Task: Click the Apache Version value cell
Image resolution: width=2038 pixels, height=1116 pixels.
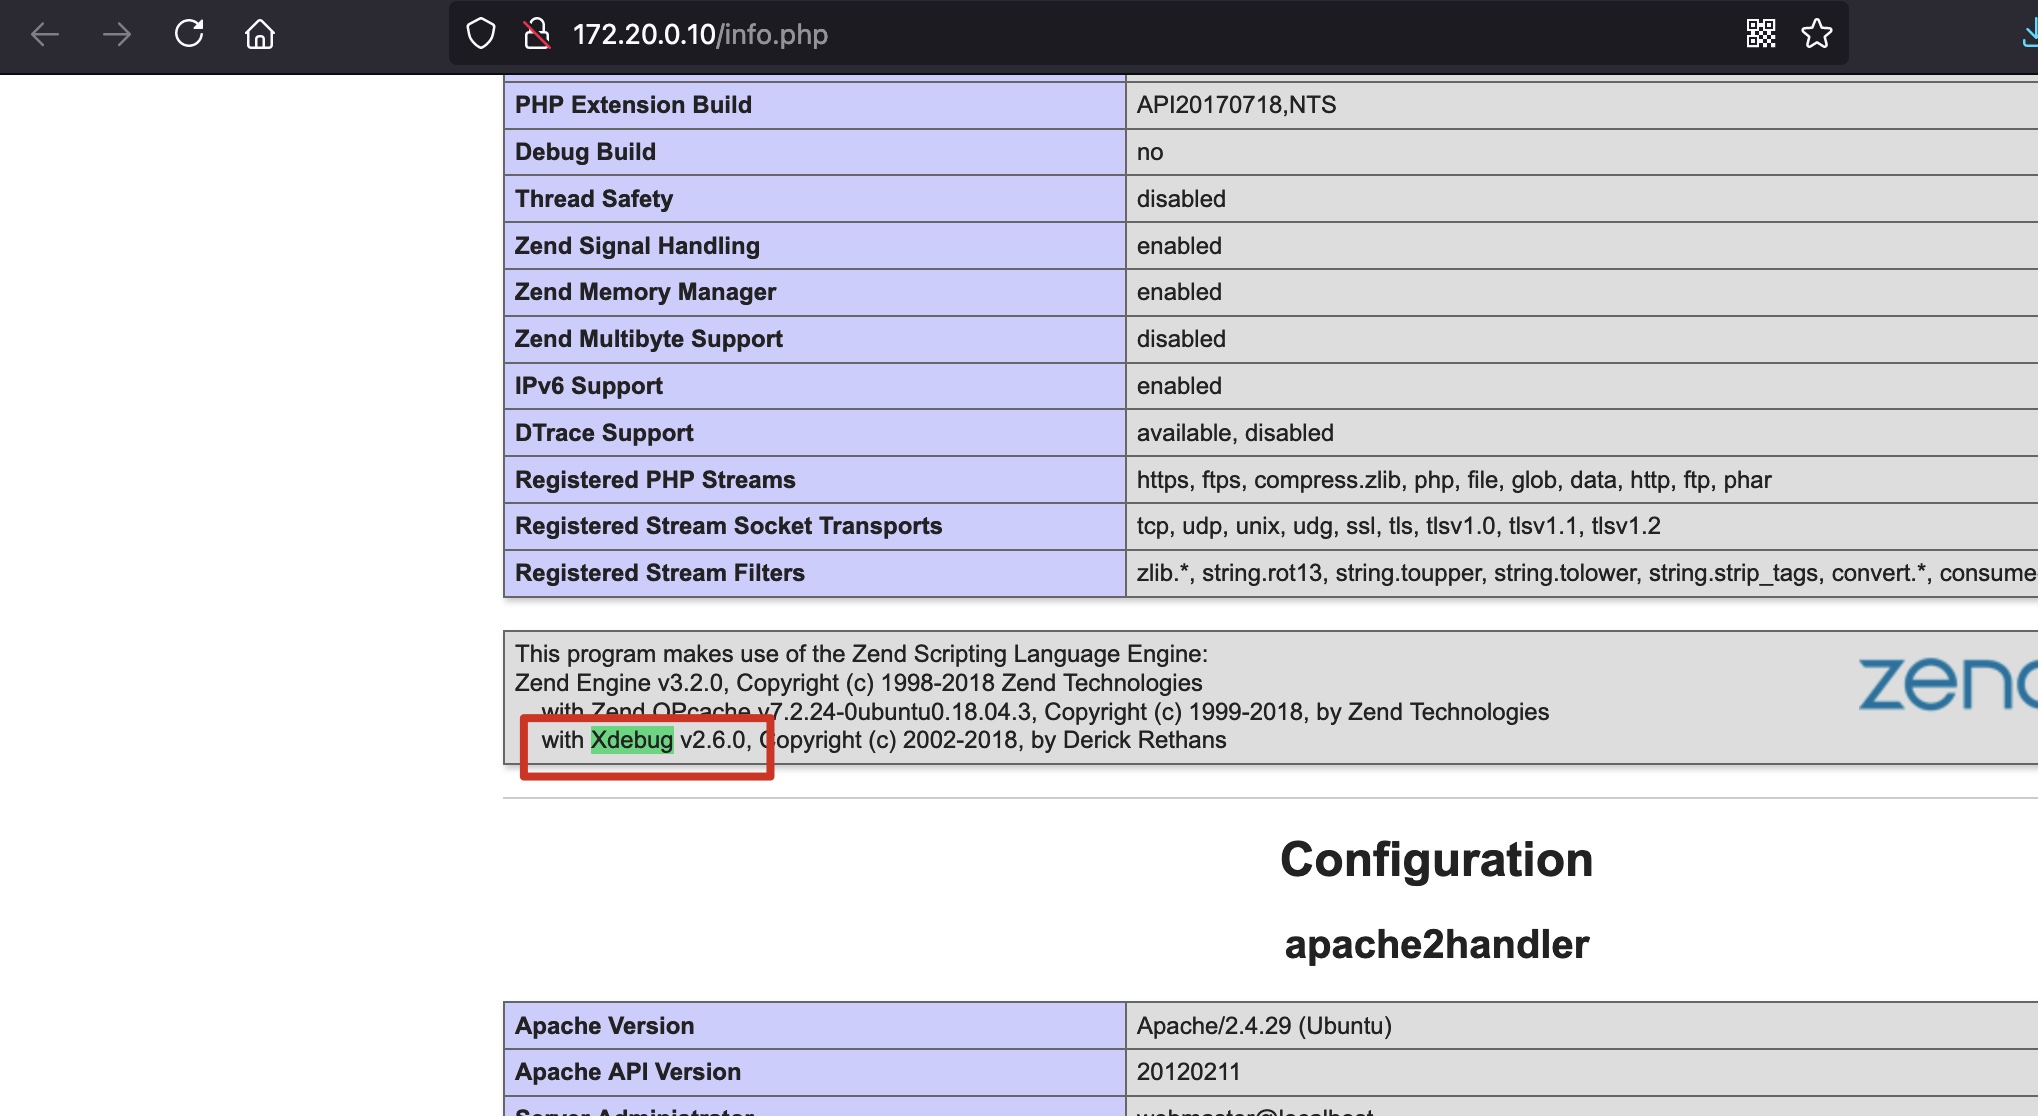Action: coord(1264,1026)
